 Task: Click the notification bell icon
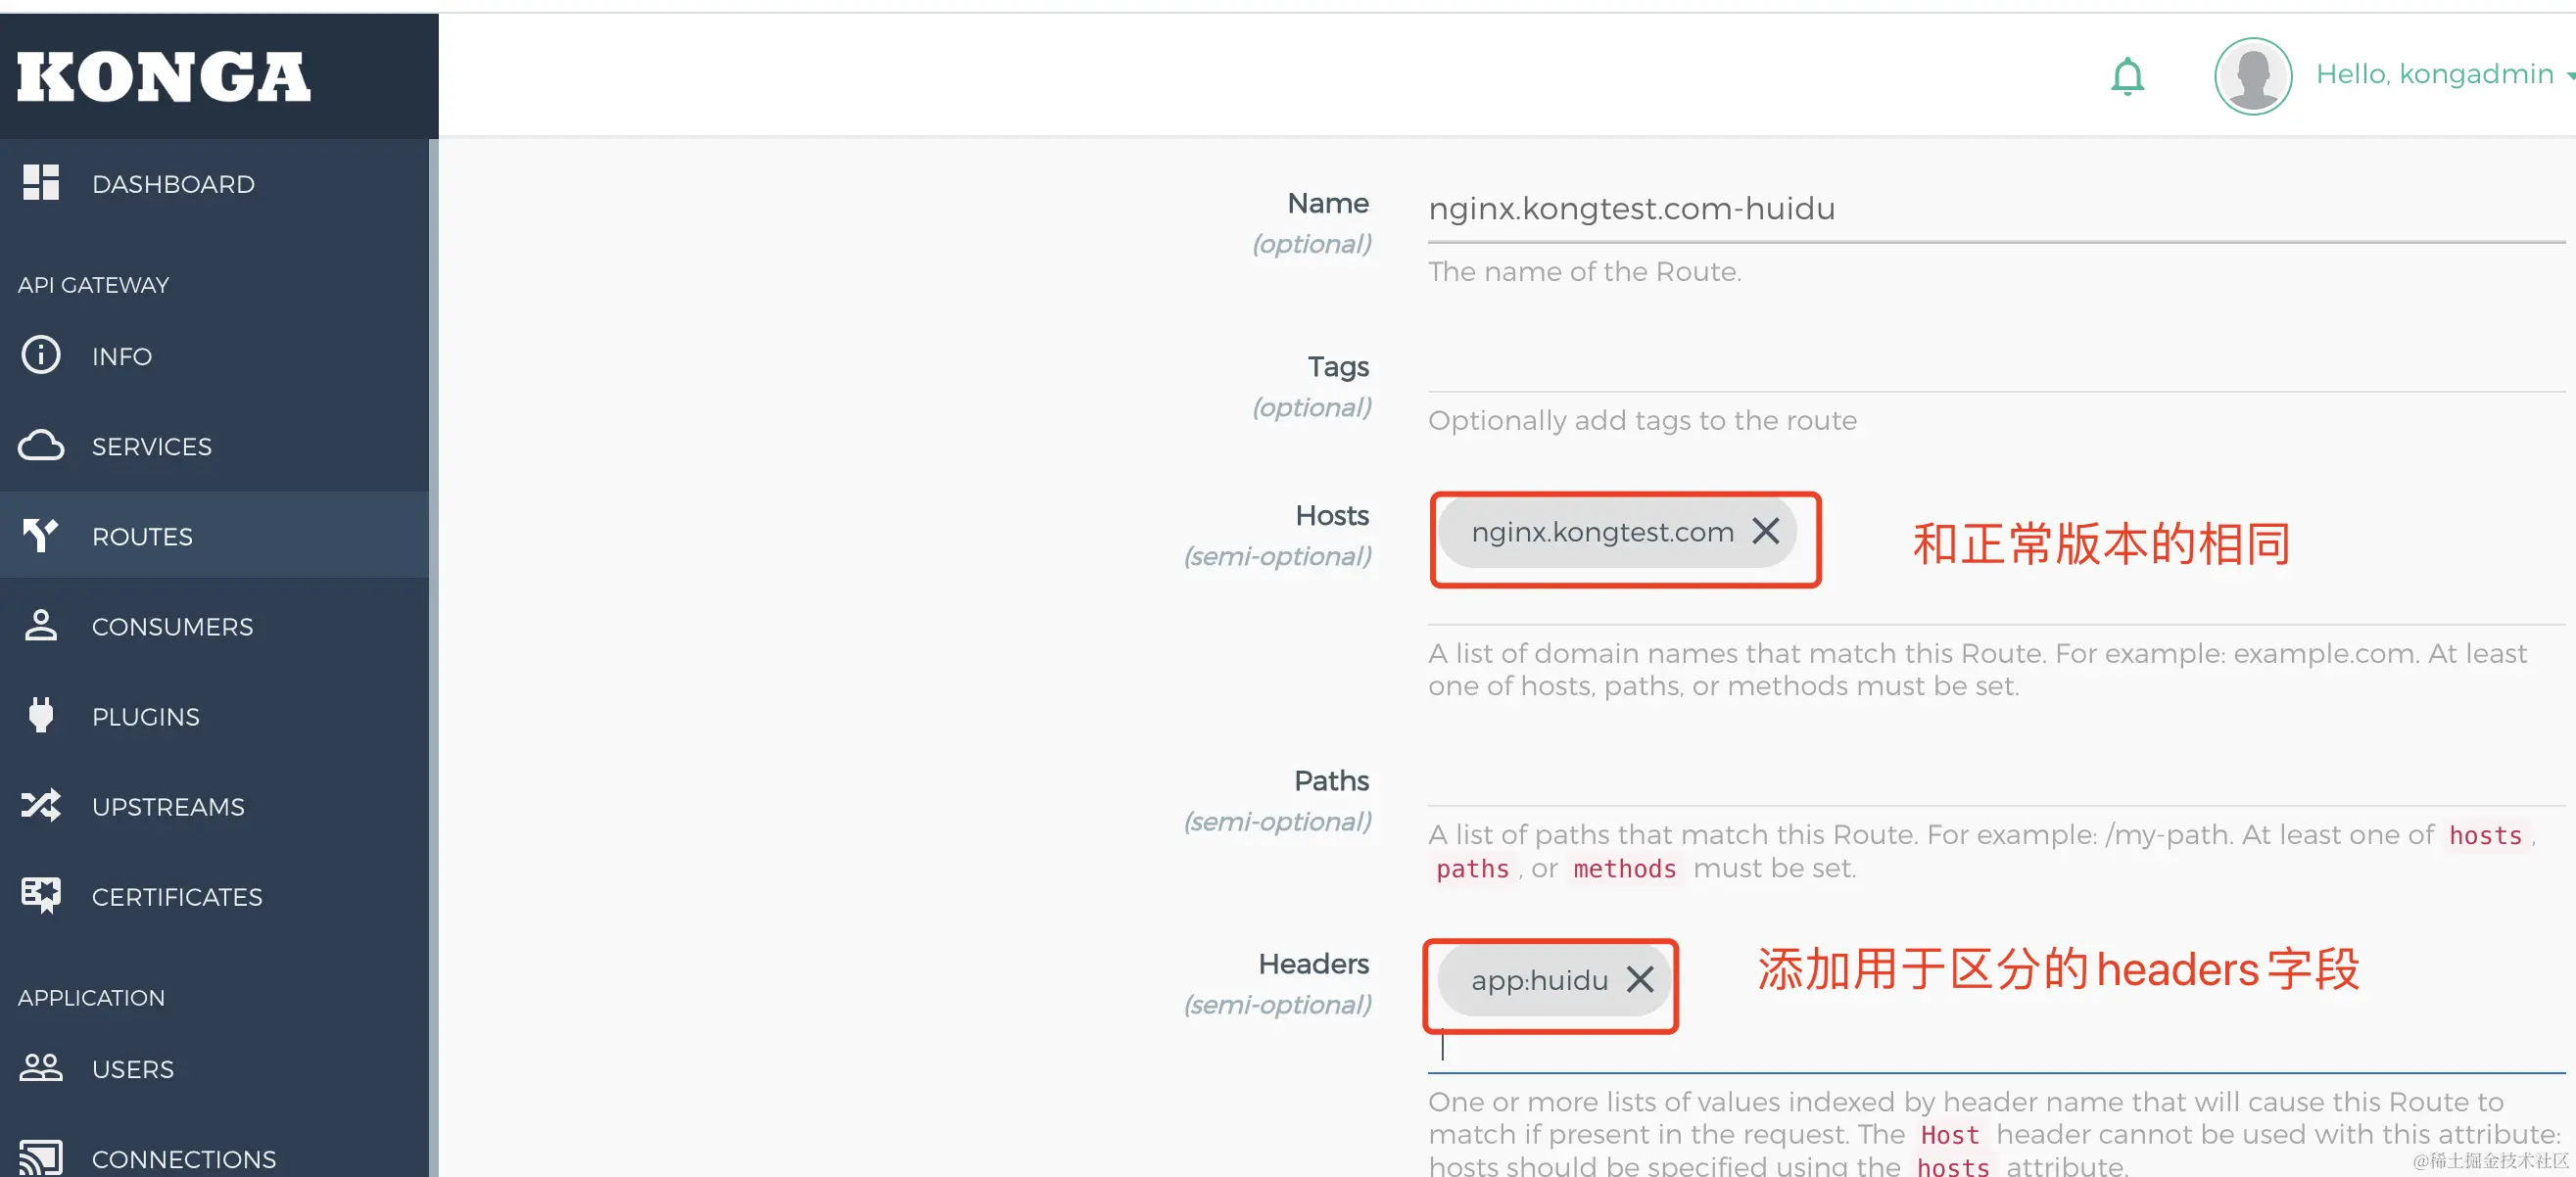(2127, 76)
